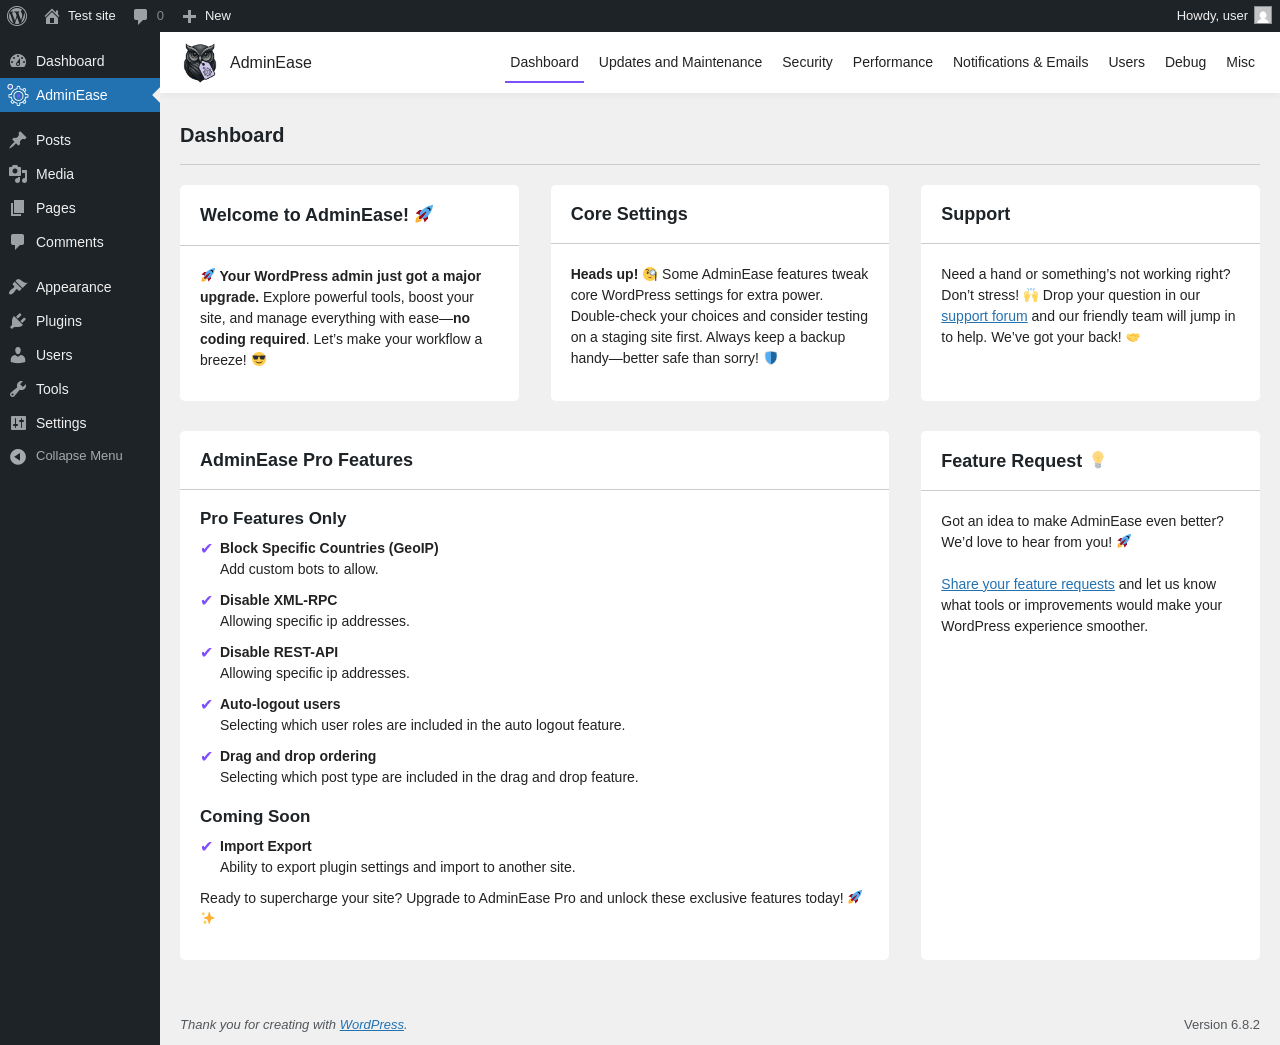Click the support forum link
1280x1045 pixels.
click(x=984, y=316)
